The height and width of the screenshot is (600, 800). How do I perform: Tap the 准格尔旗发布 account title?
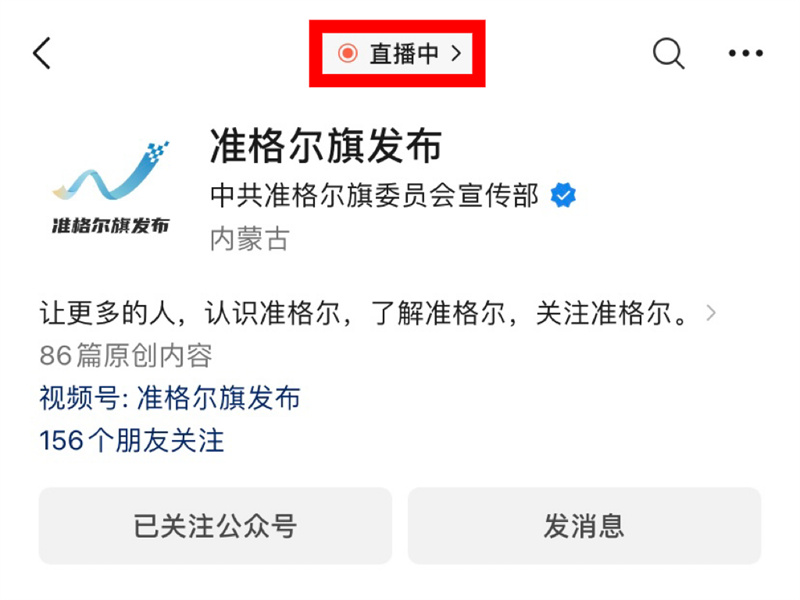[x=326, y=146]
